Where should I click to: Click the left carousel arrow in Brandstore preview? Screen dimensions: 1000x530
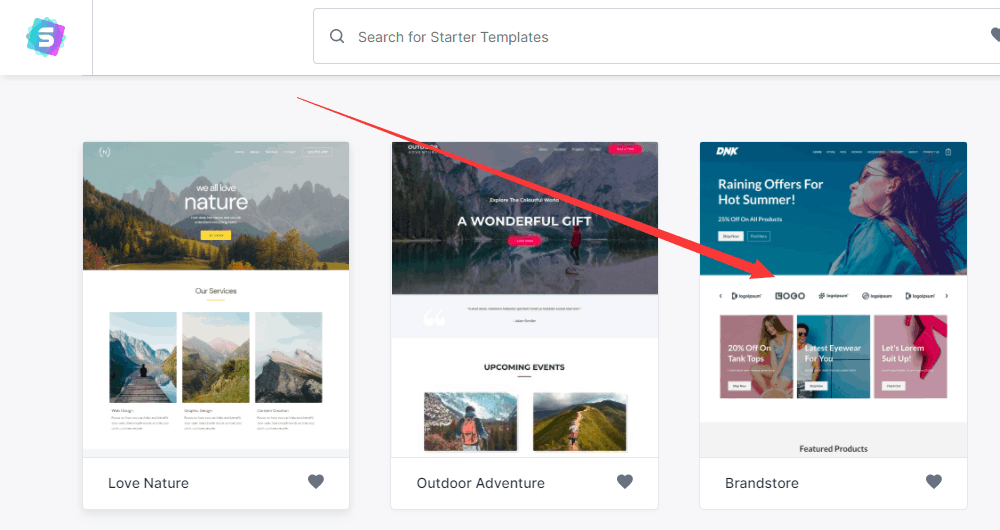click(x=720, y=296)
